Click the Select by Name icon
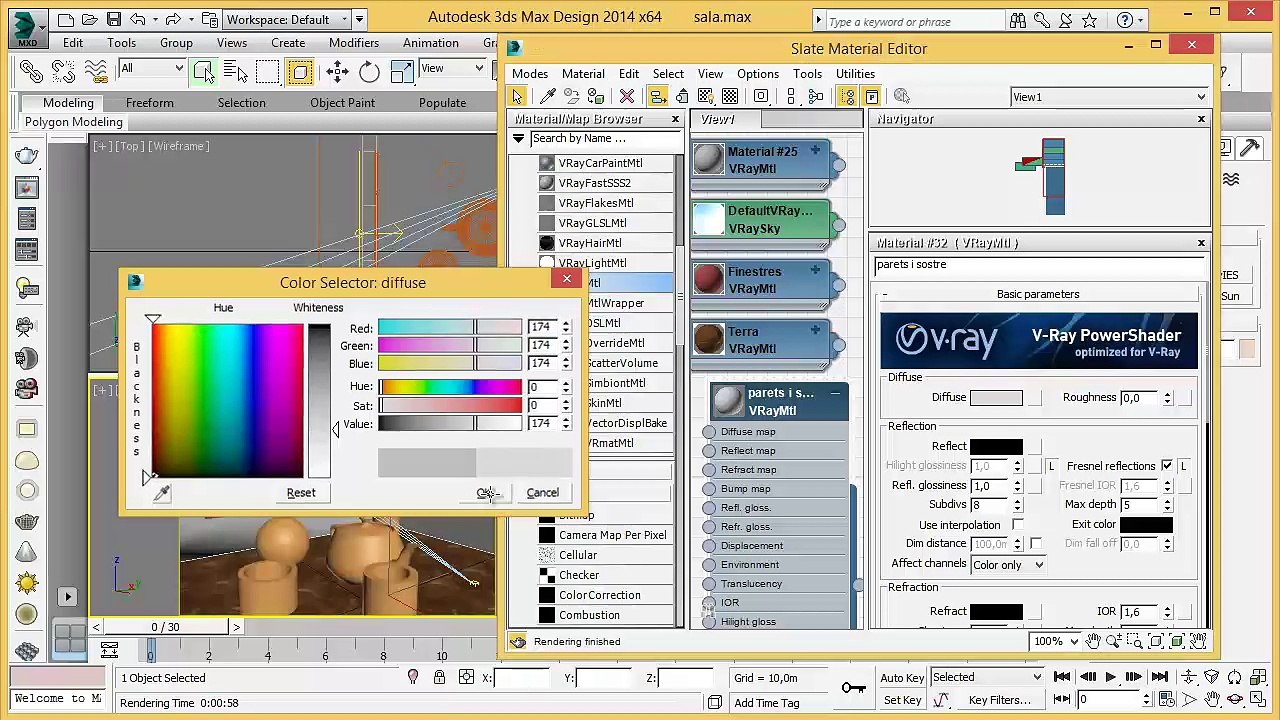Viewport: 1280px width, 720px height. 236,71
